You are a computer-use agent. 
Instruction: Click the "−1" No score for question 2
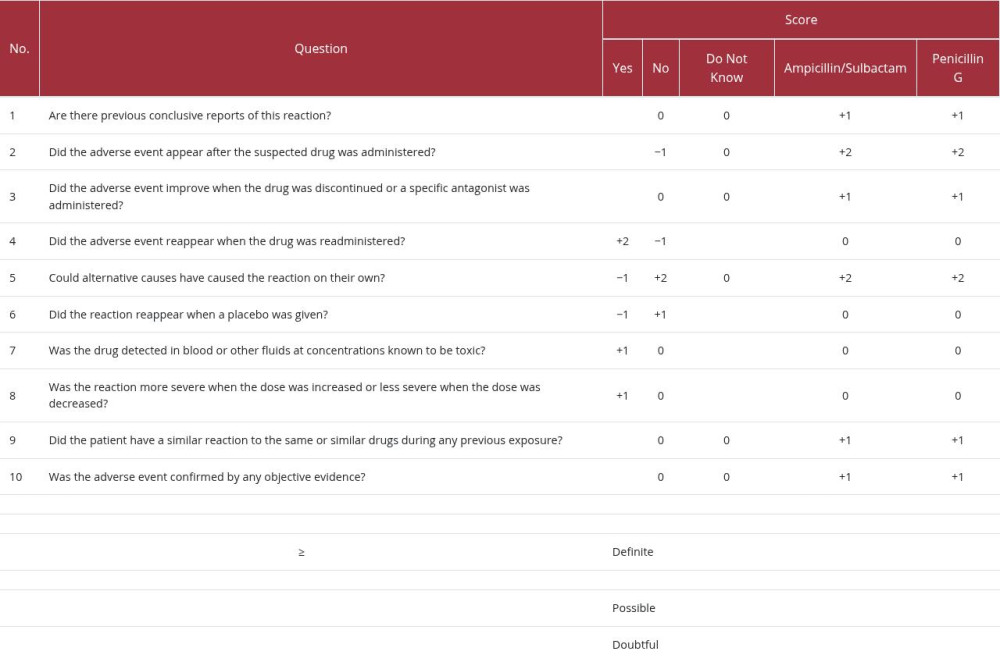[660, 152]
